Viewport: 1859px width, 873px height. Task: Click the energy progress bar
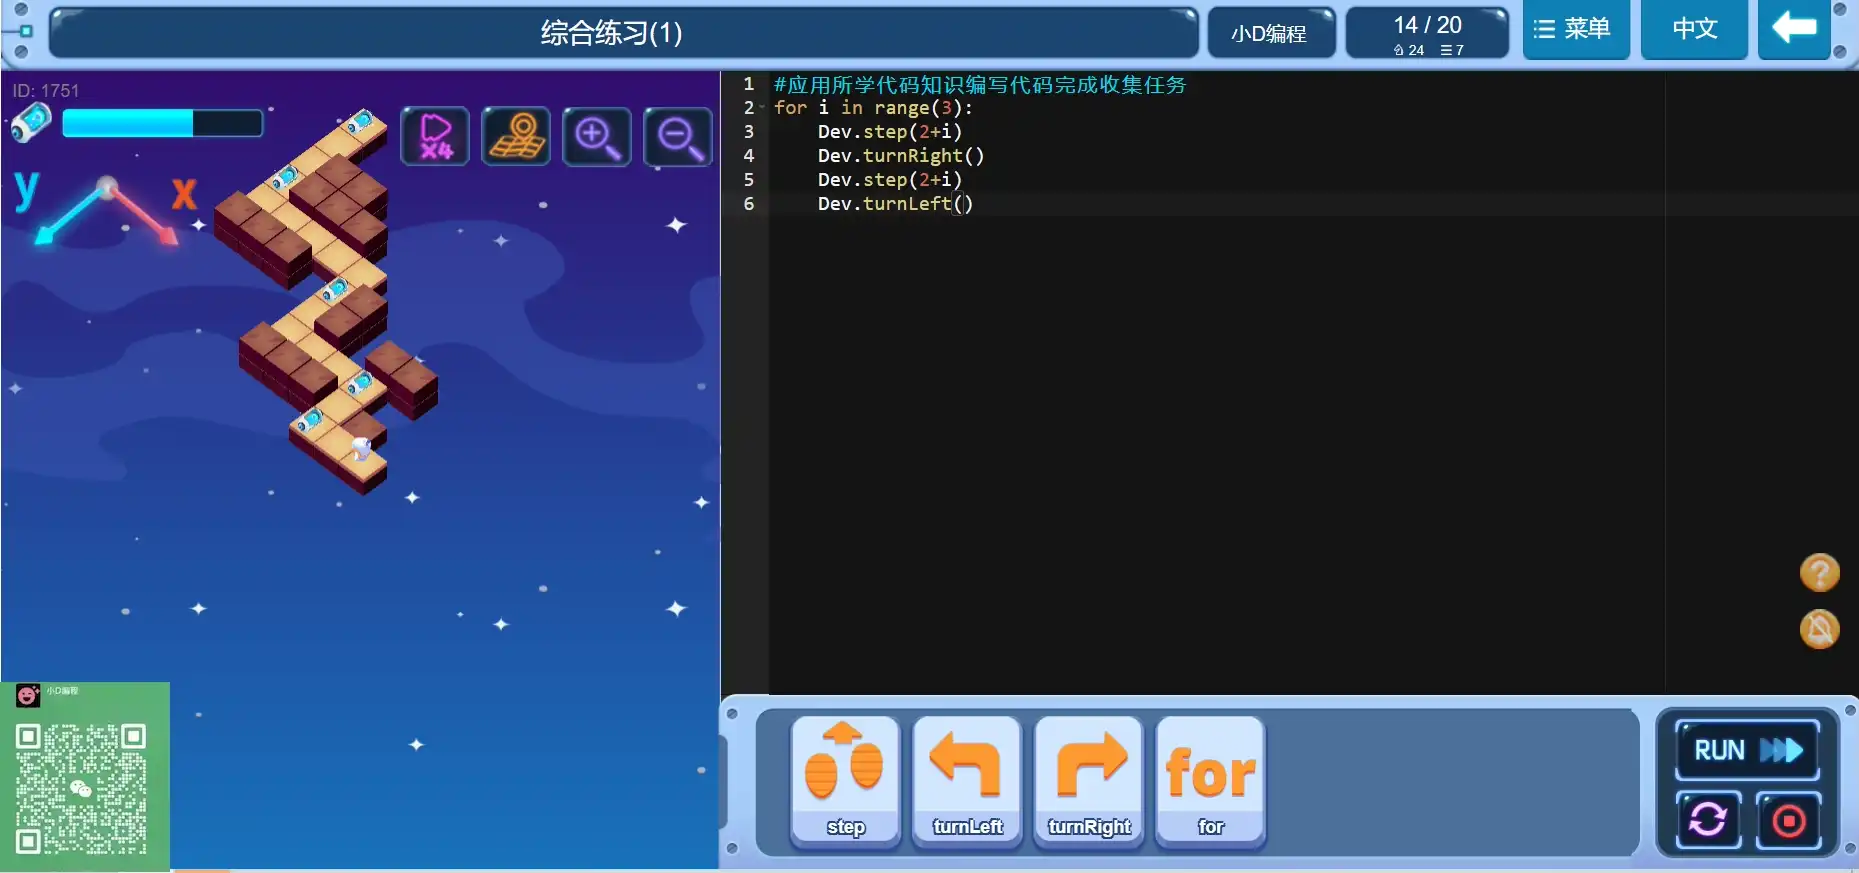coord(162,123)
